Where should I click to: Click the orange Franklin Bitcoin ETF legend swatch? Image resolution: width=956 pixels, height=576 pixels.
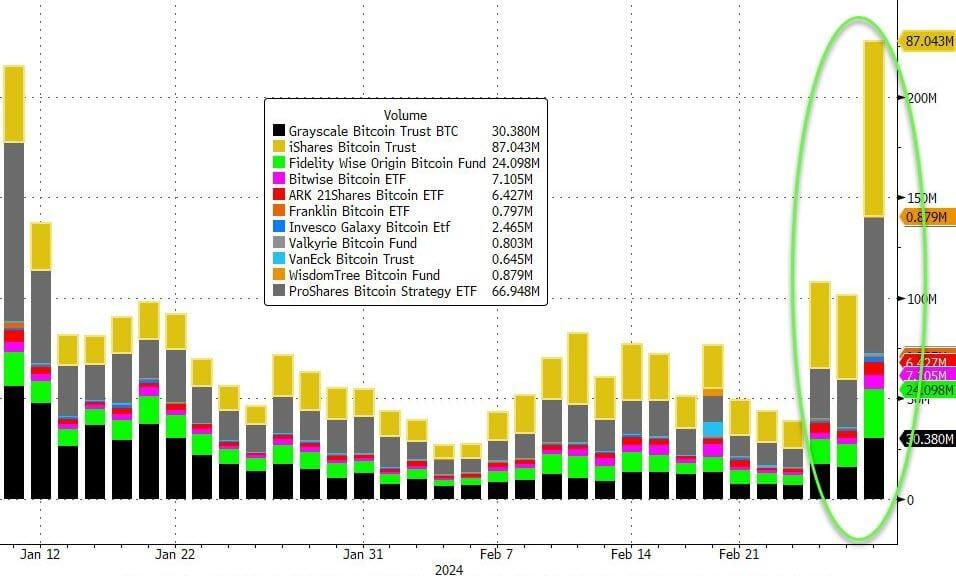click(x=279, y=210)
